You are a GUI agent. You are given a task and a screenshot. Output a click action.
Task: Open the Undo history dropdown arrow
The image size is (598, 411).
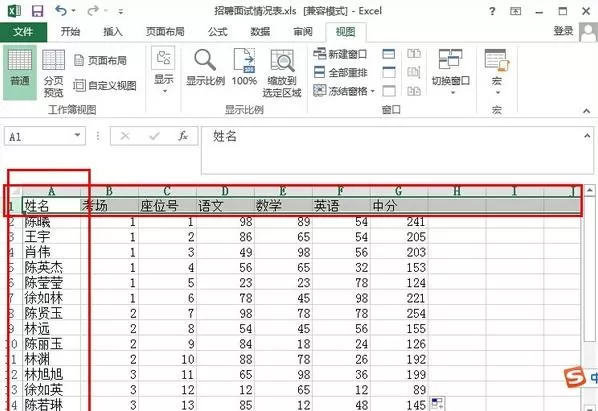pyautogui.click(x=74, y=11)
